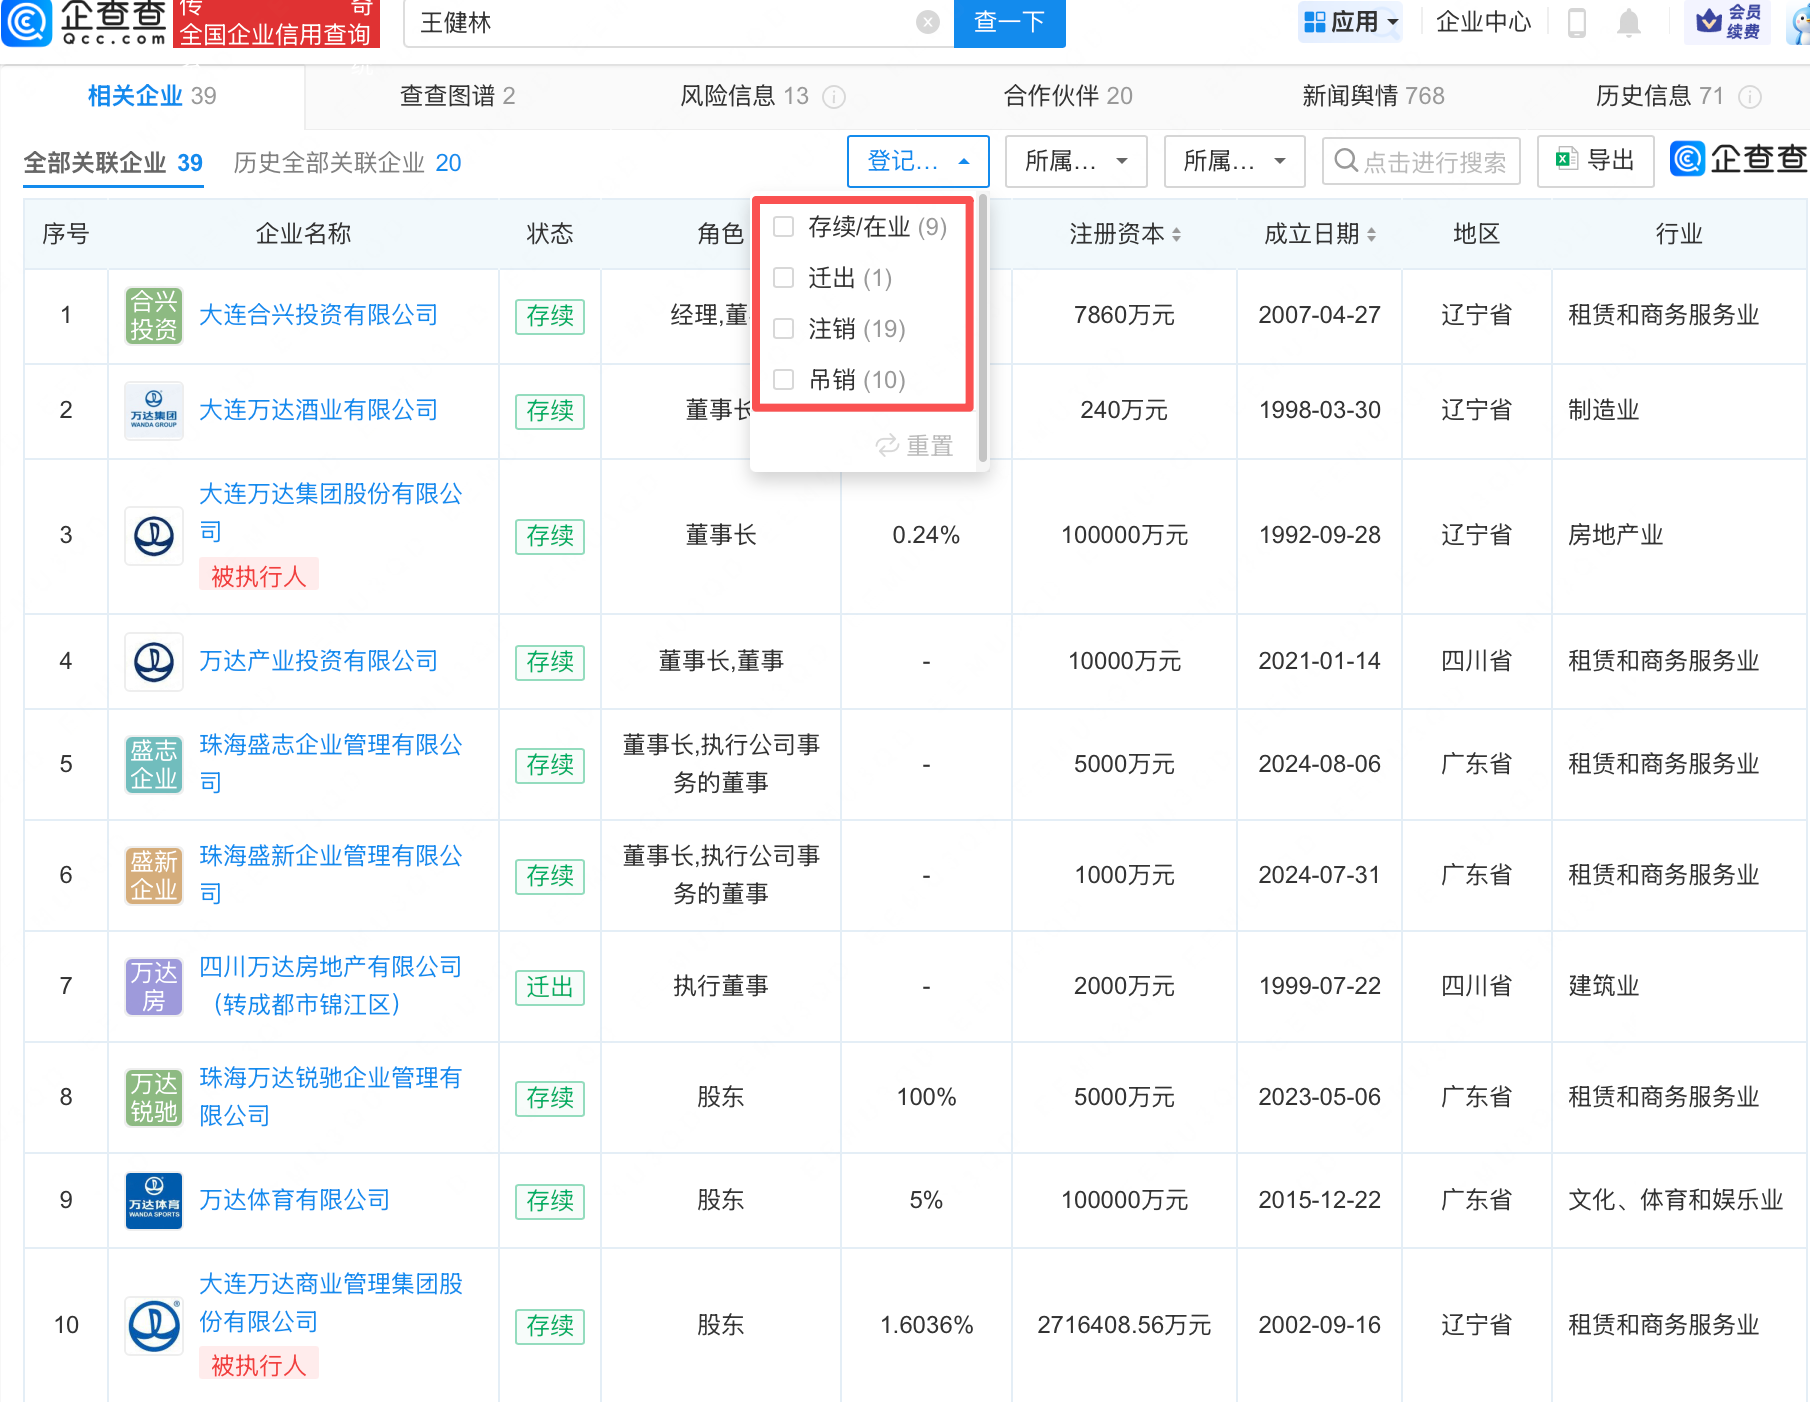Open the second 所属 filter dropdown
The image size is (1810, 1402).
tap(1233, 161)
